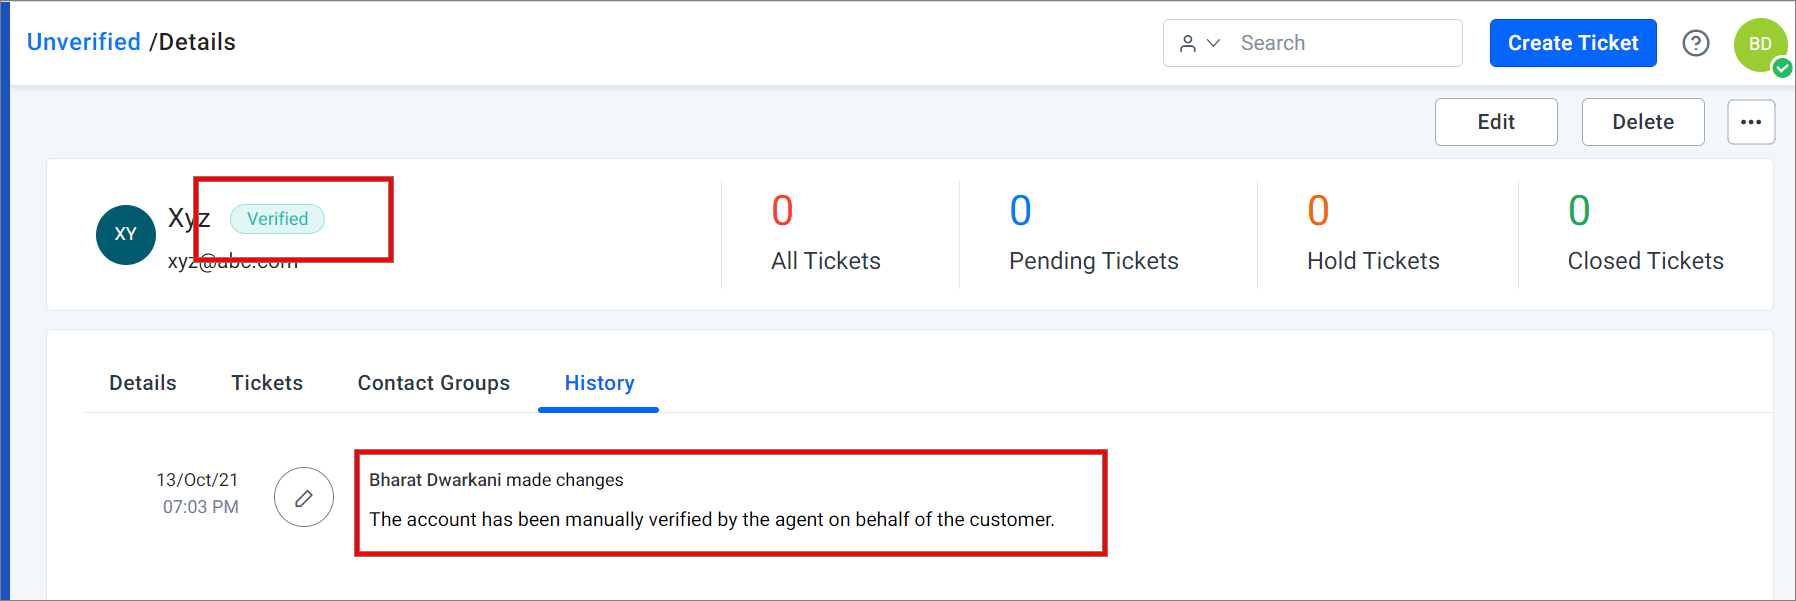
Task: Click the XY contact avatar
Action: (126, 234)
